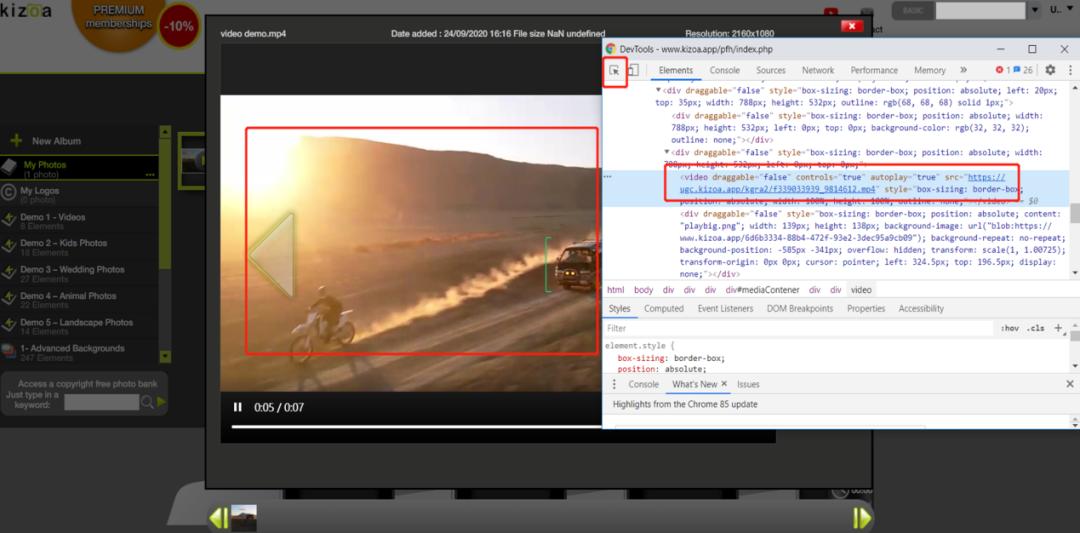The height and width of the screenshot is (533, 1080).
Task: Toggle the :hov element state panel
Action: (1009, 328)
